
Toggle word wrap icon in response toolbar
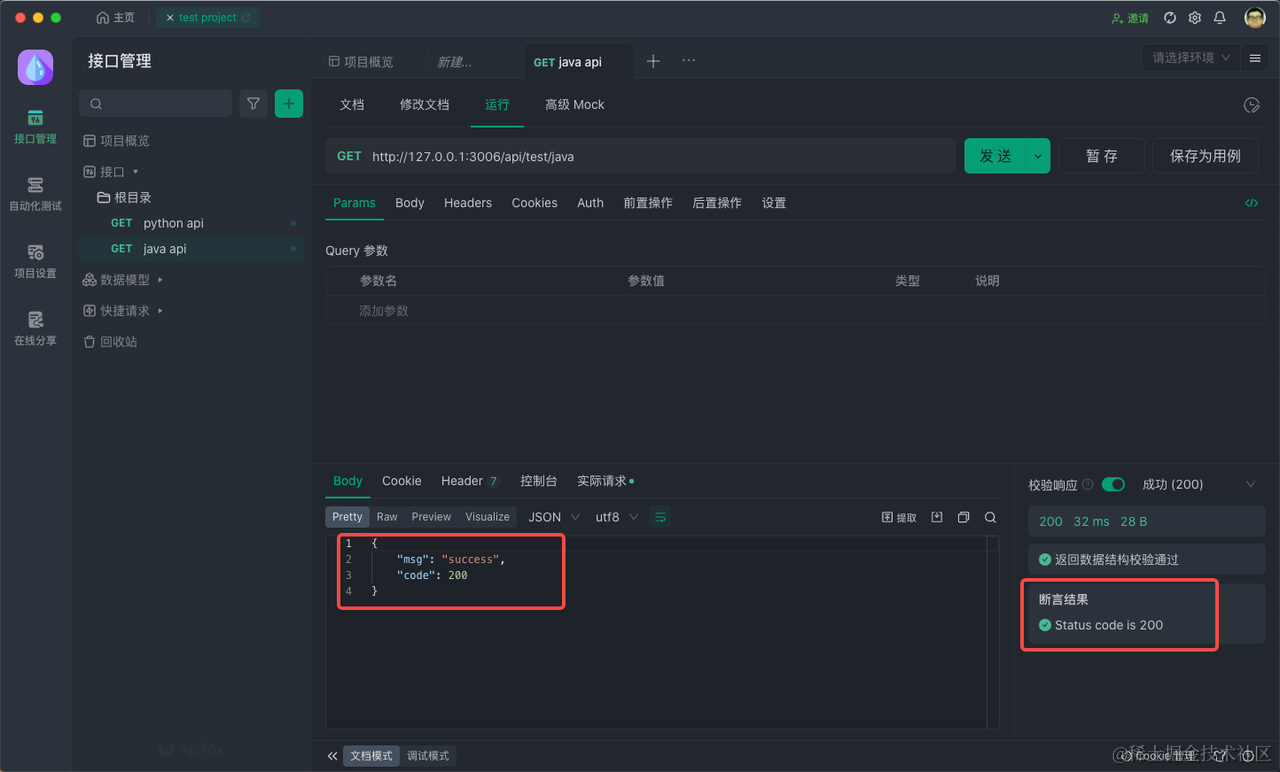660,517
